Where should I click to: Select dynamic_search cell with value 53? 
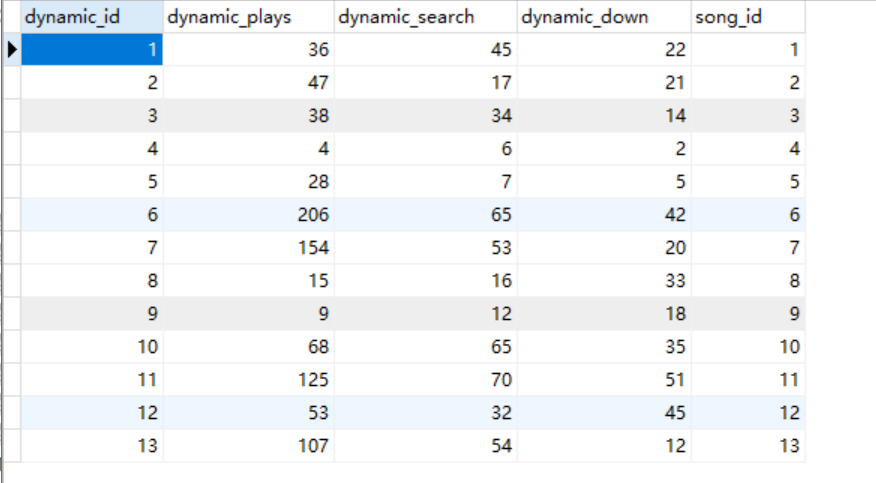426,247
